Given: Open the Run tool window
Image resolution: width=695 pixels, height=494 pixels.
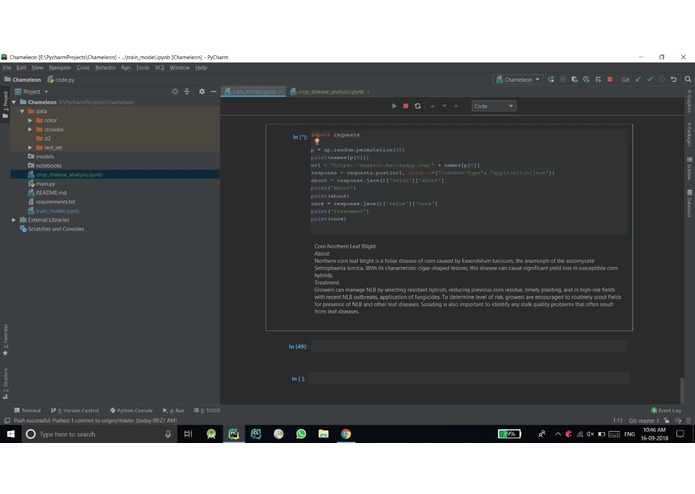Looking at the screenshot, I should coord(173,411).
